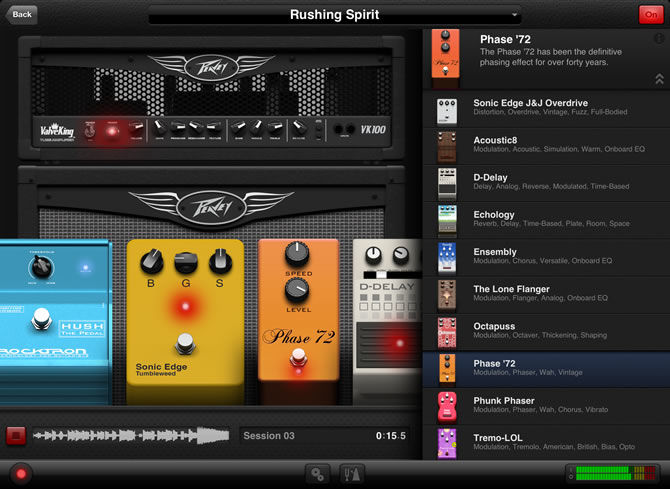Click the Octapuss list title
The height and width of the screenshot is (489, 670).
[494, 326]
